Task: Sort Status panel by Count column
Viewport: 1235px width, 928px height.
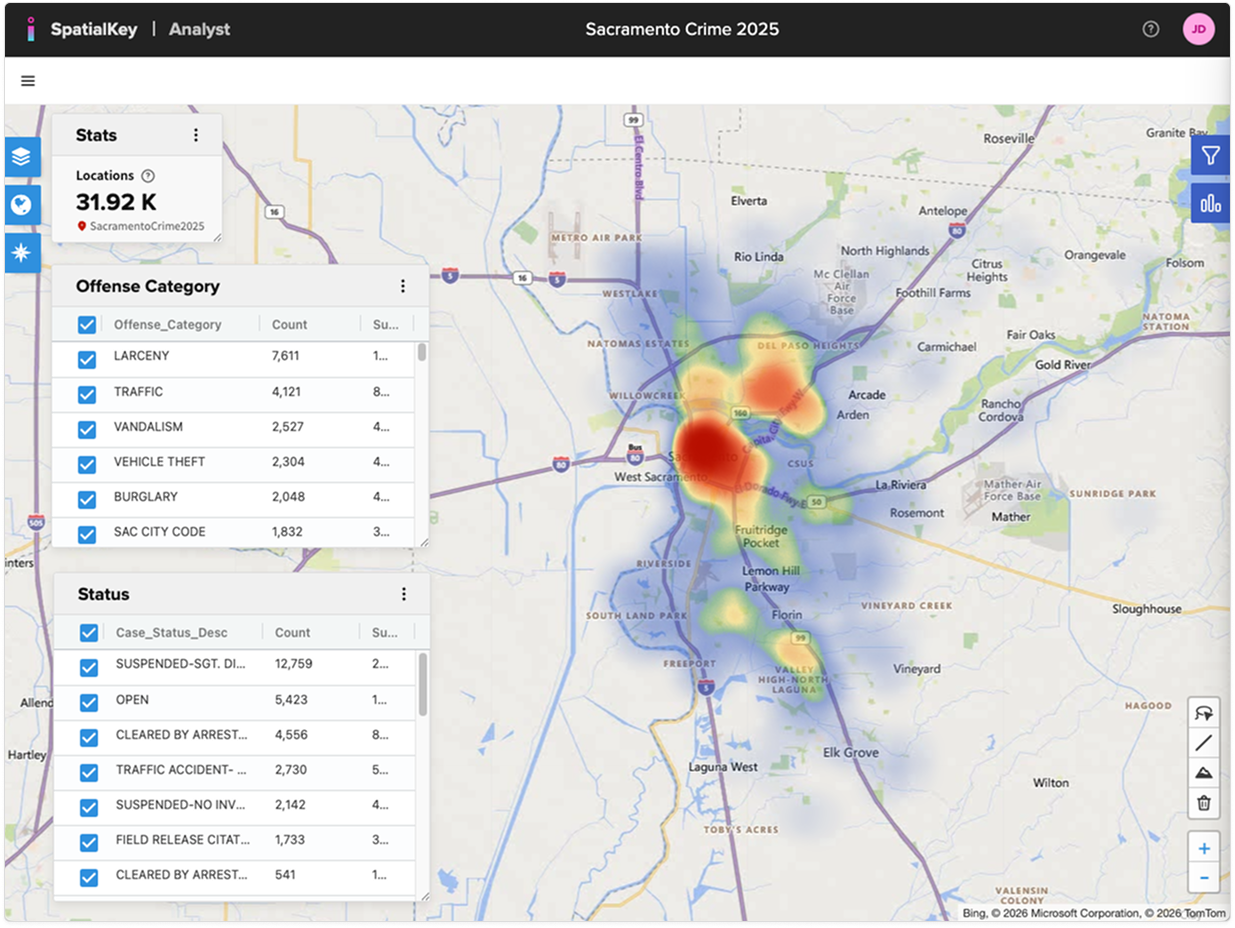Action: [293, 632]
